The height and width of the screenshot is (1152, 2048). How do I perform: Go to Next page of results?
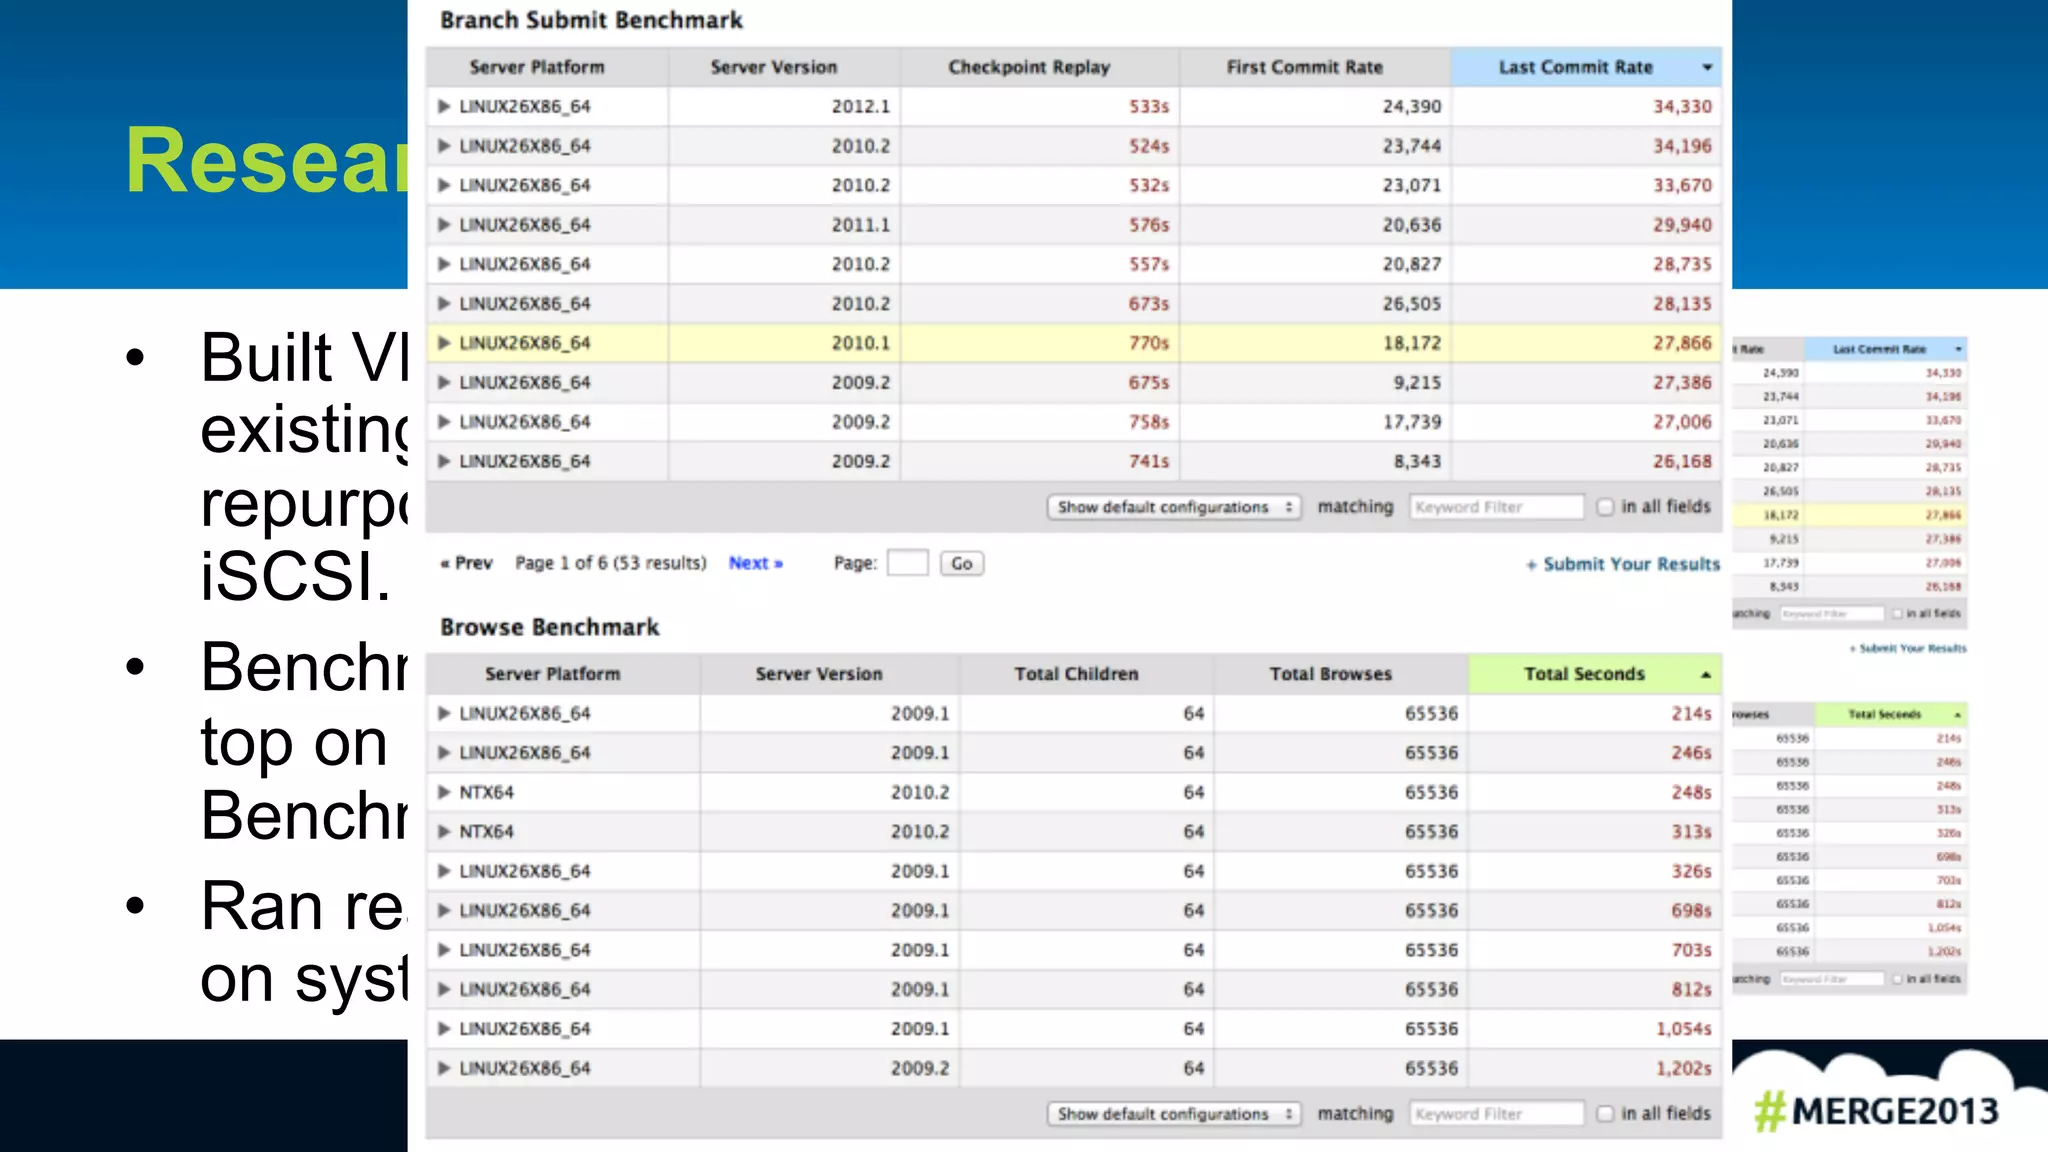point(755,563)
